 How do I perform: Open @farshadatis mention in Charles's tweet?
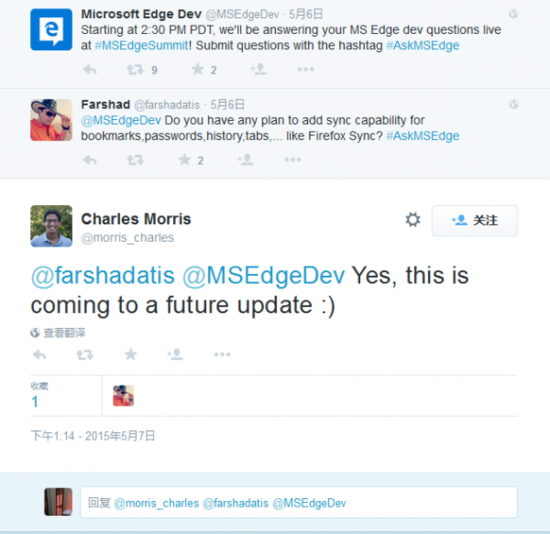click(103, 275)
